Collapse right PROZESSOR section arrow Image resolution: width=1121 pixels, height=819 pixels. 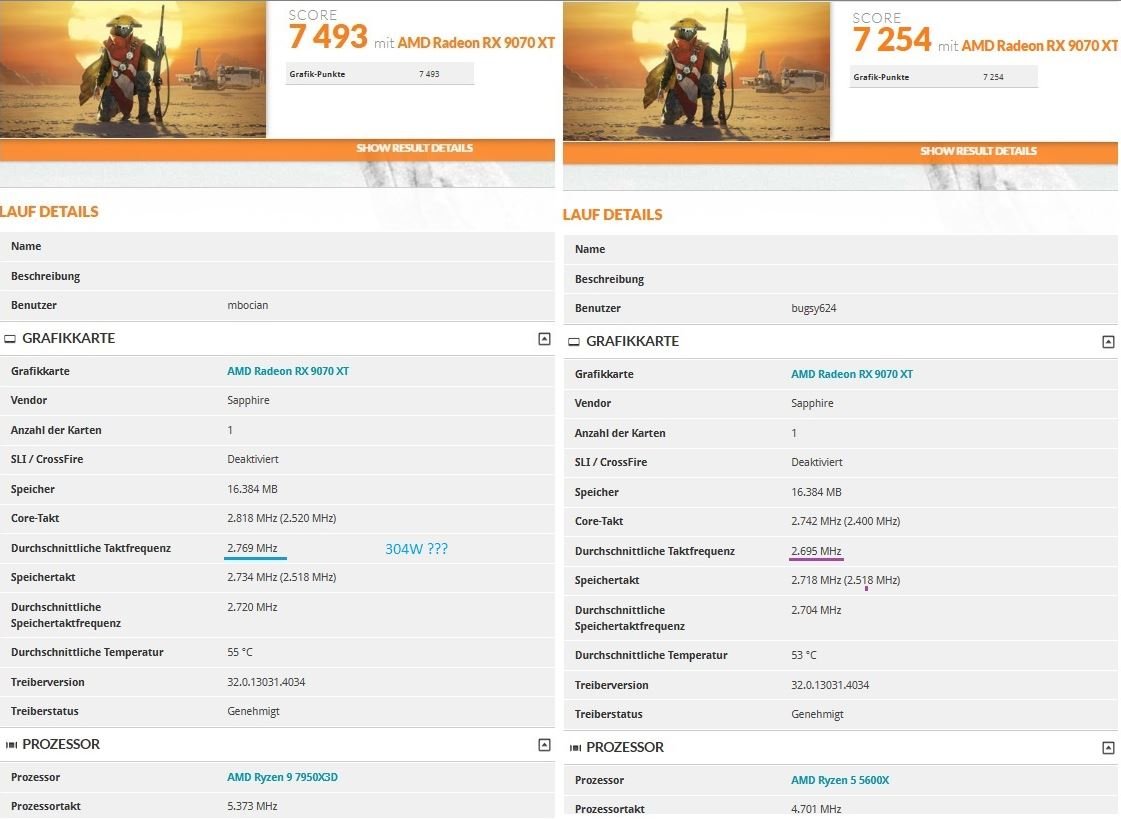pyautogui.click(x=1108, y=748)
